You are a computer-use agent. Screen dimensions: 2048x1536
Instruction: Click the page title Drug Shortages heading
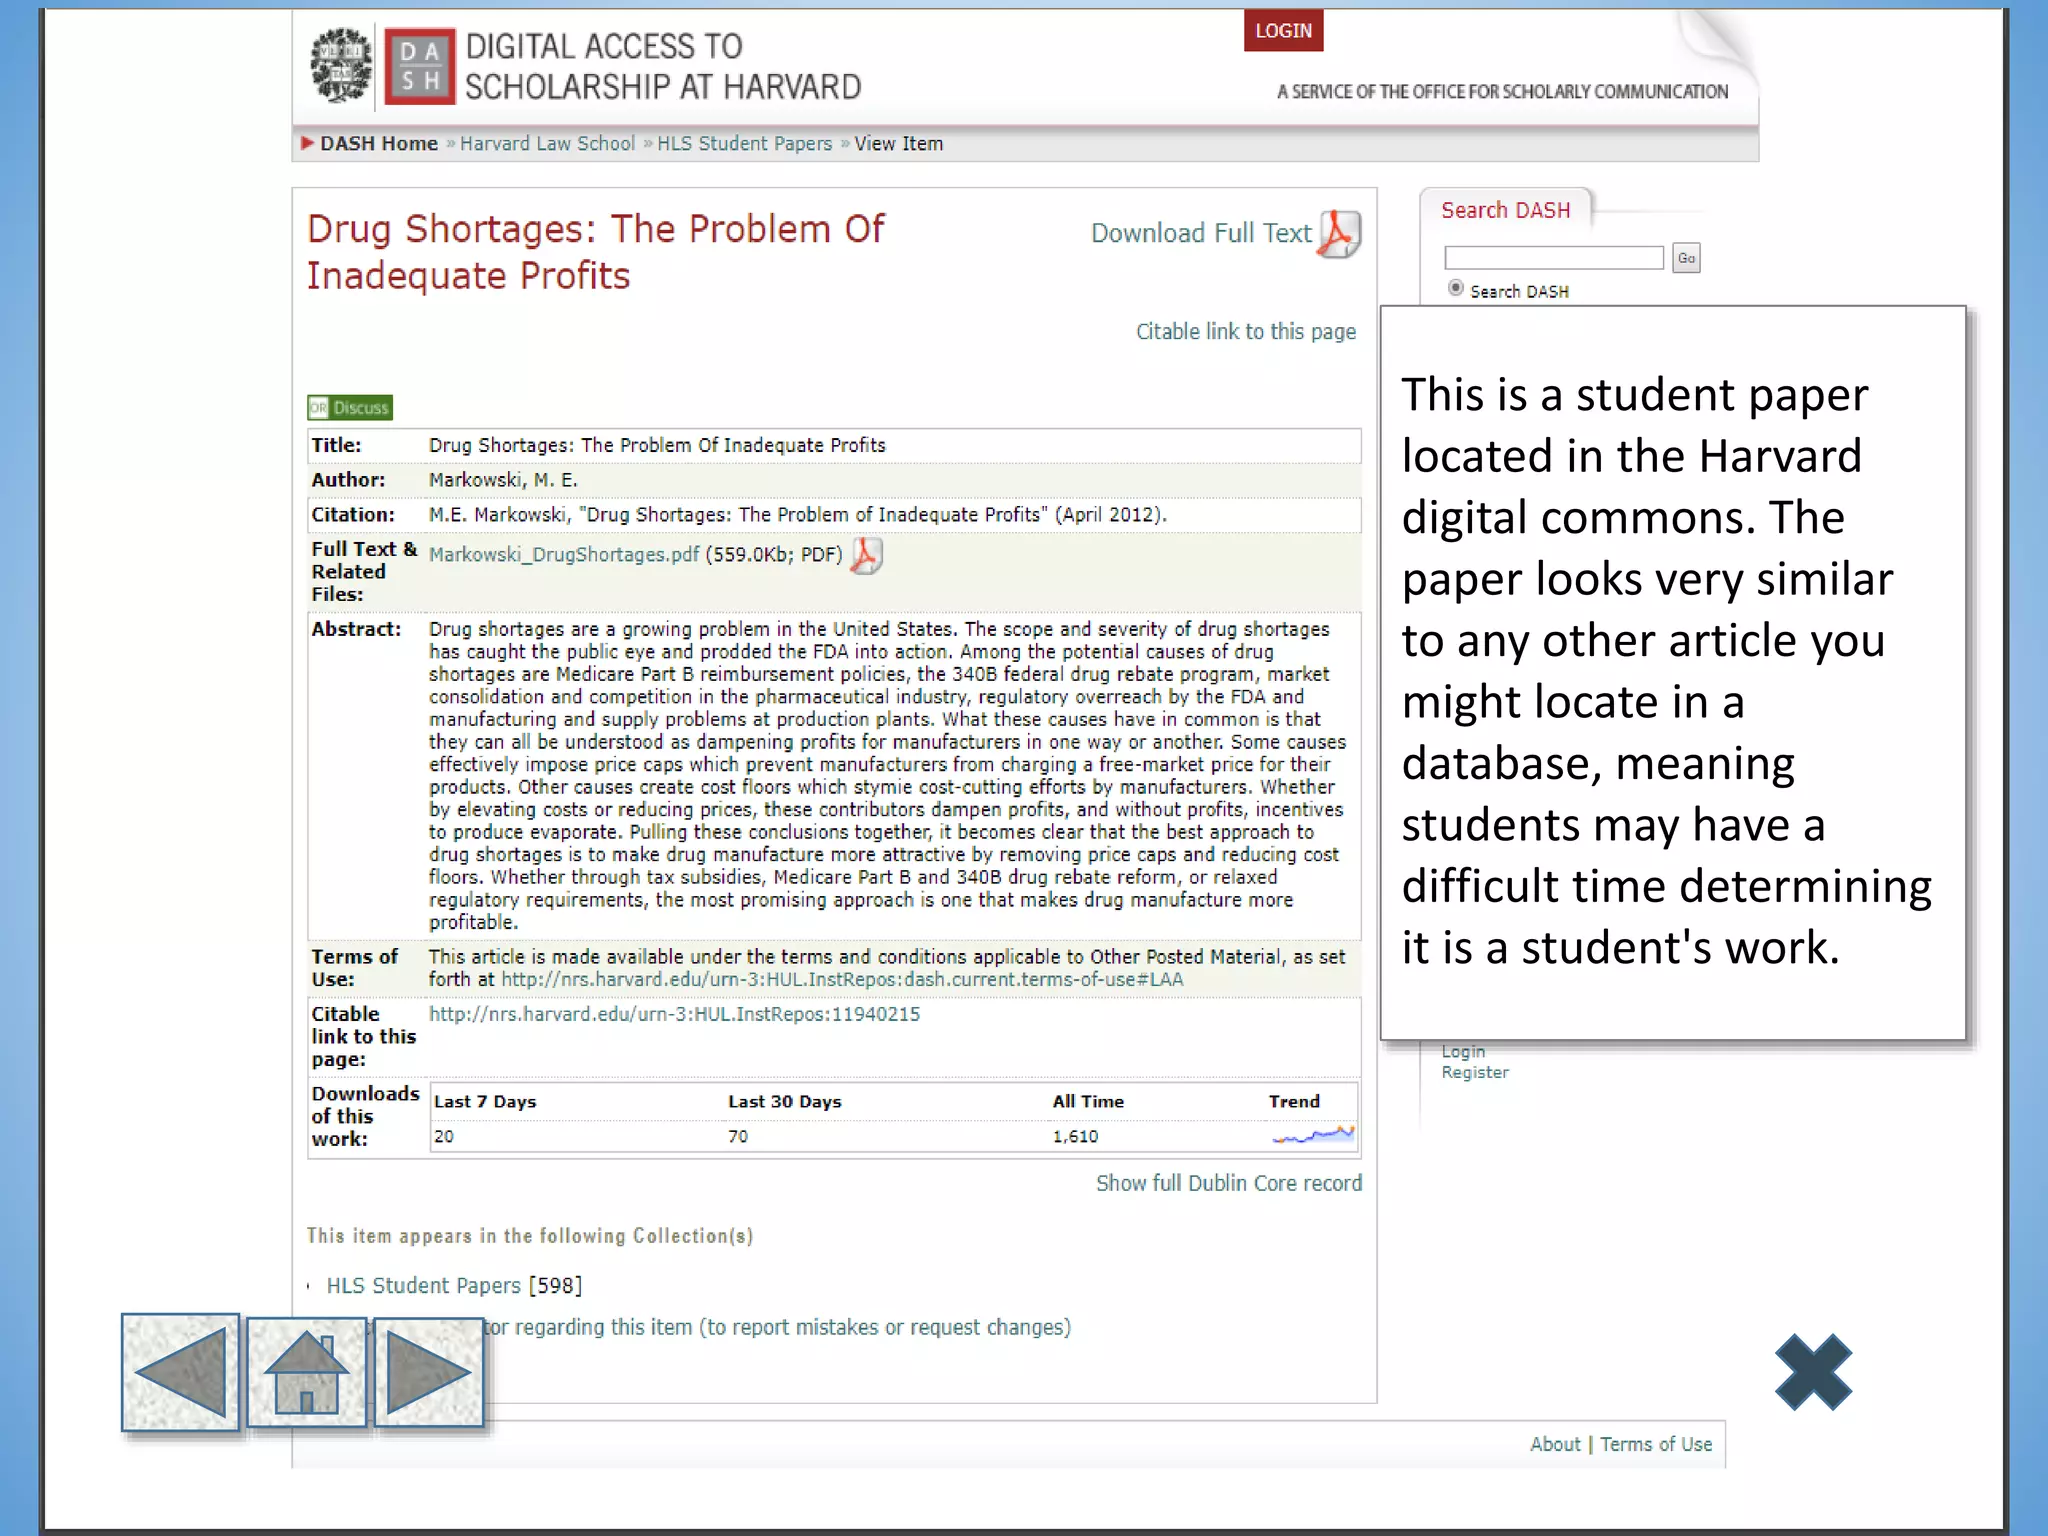pos(596,252)
